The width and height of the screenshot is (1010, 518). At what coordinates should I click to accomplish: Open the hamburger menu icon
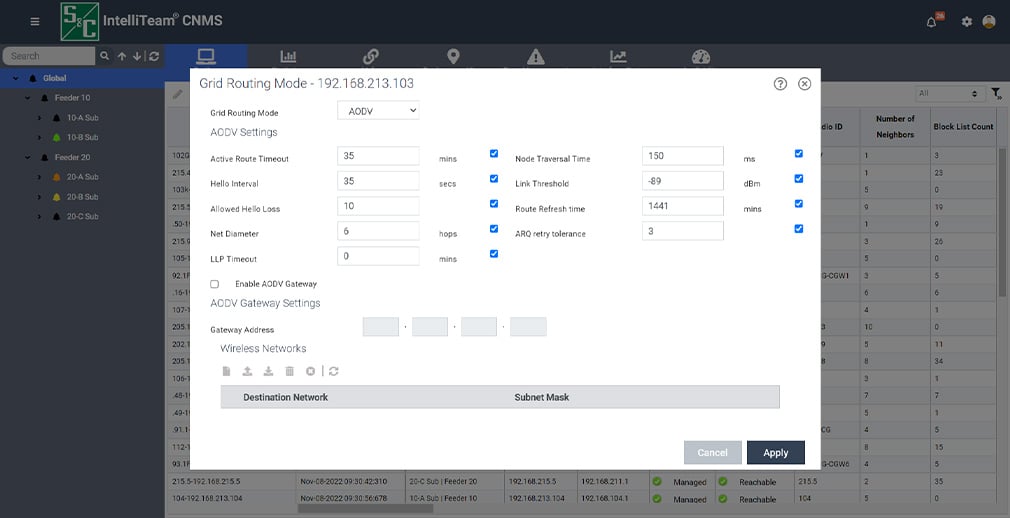35,21
